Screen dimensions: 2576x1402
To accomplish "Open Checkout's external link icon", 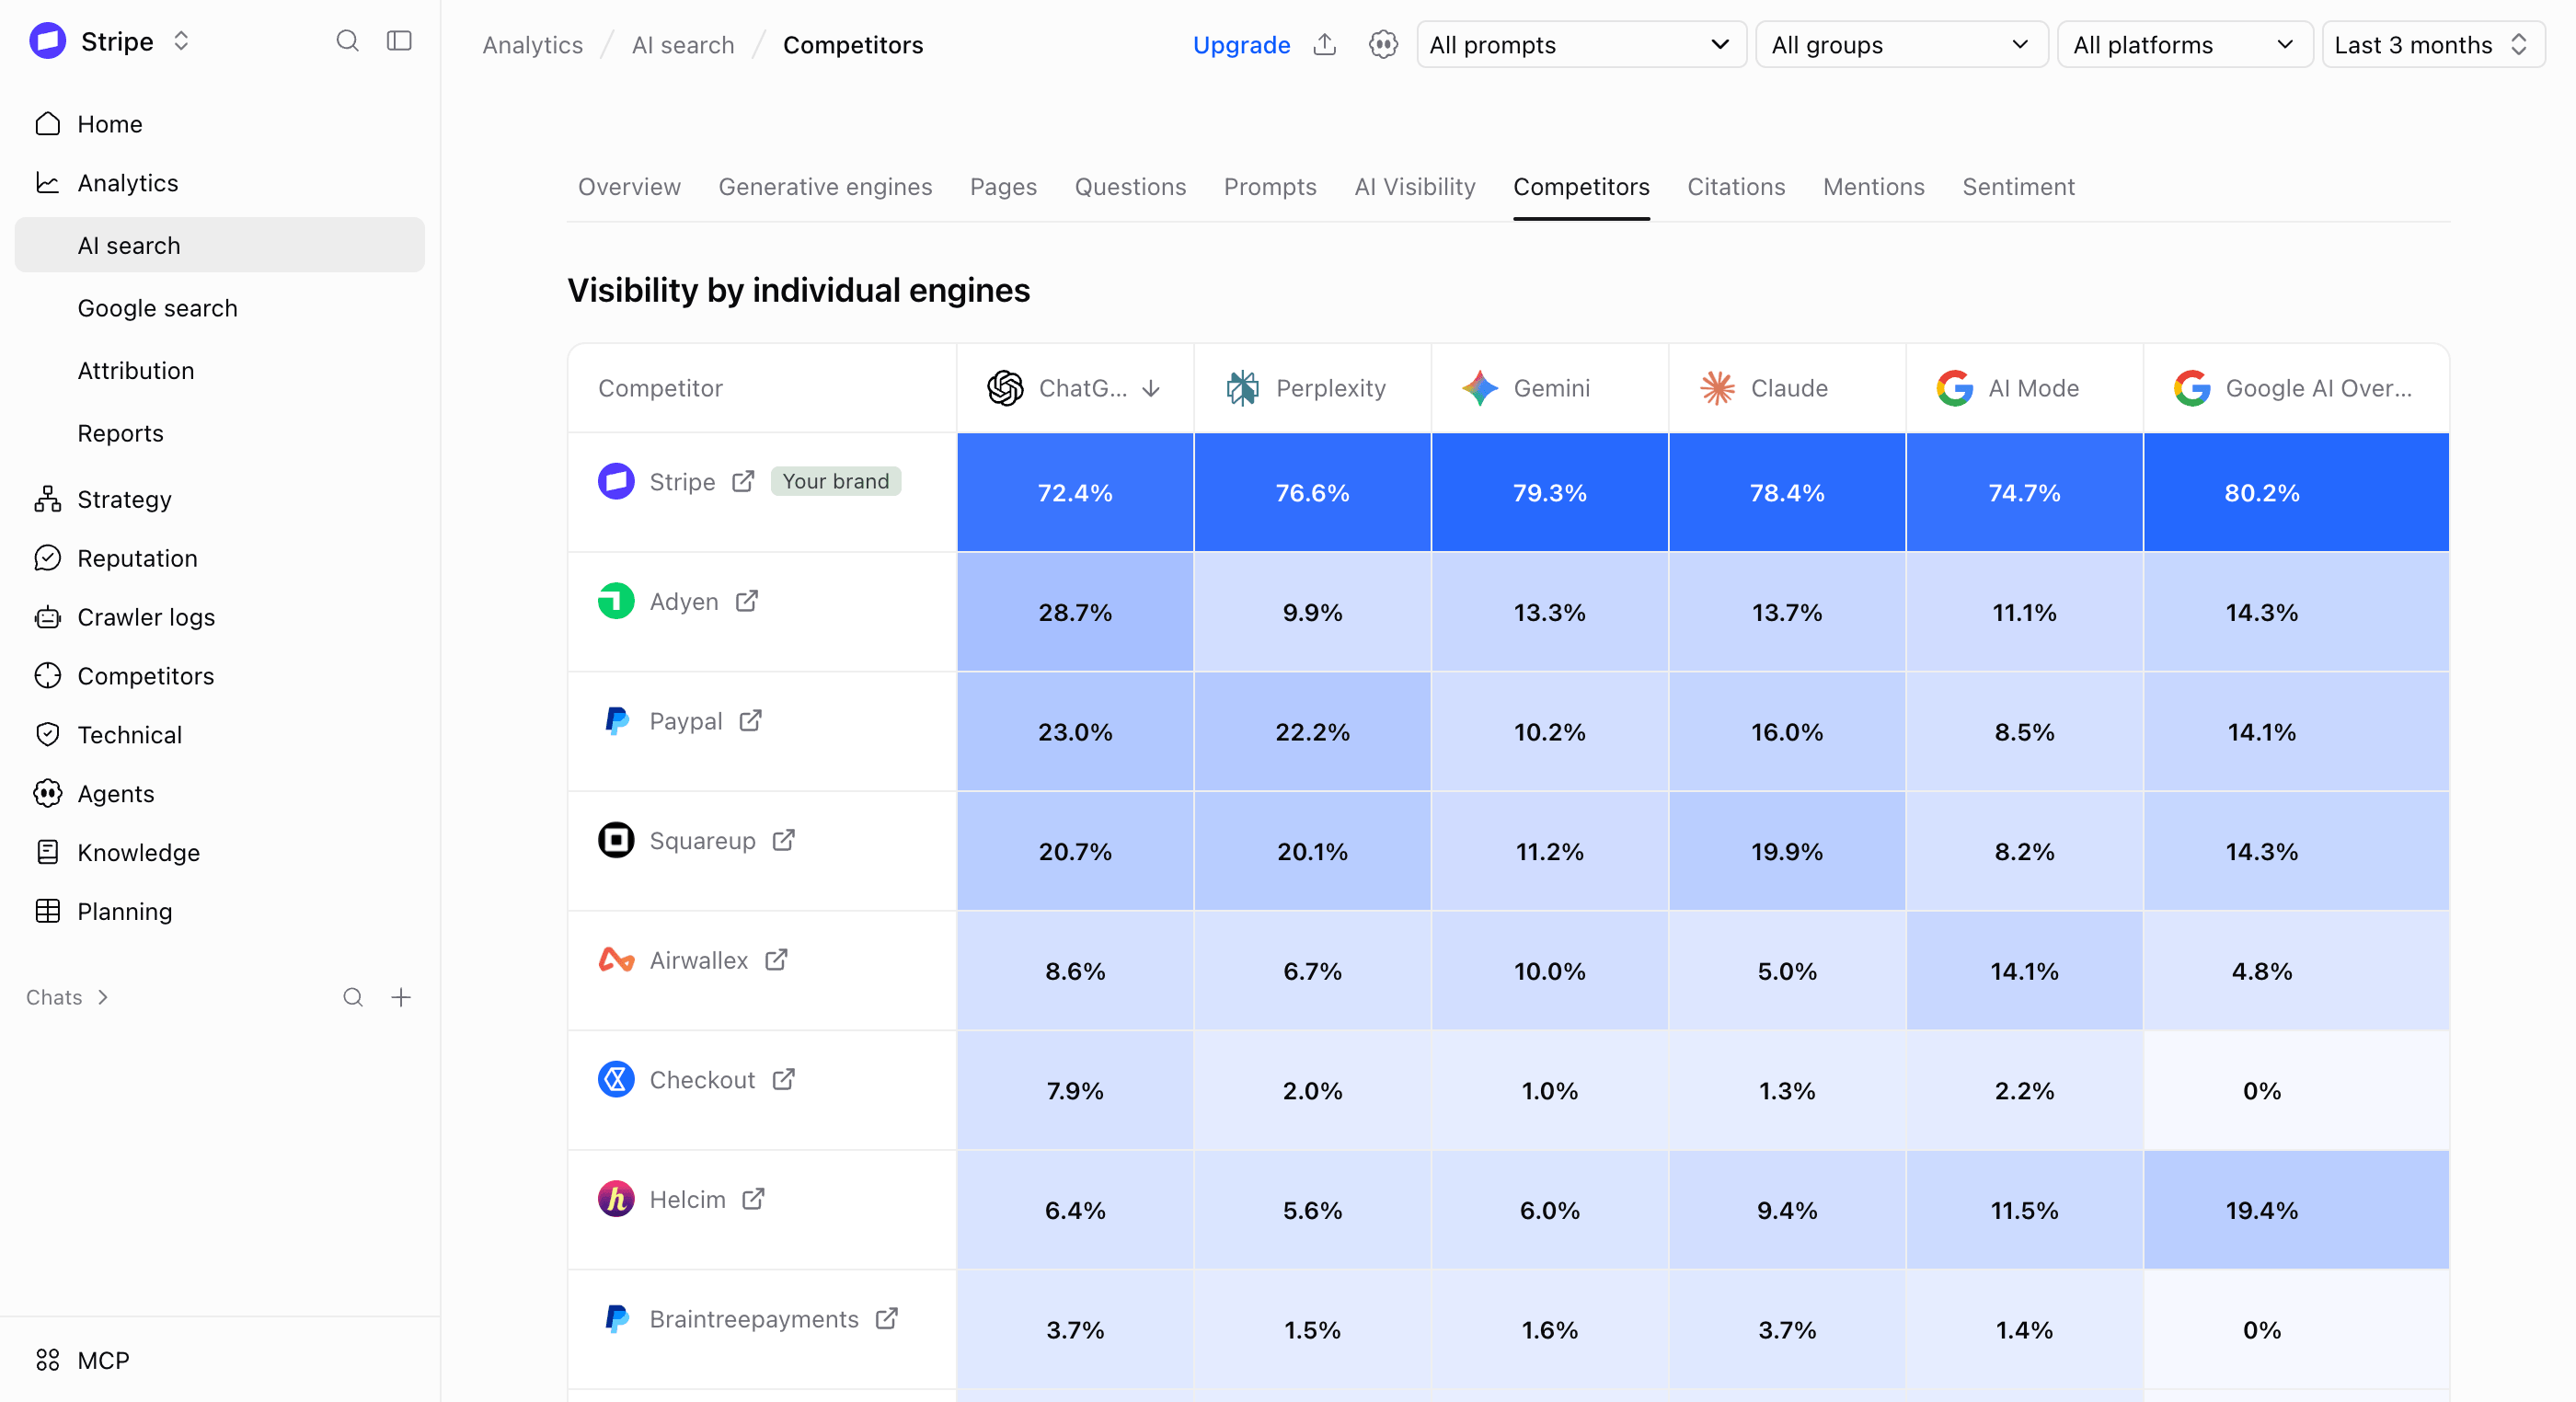I will (784, 1080).
